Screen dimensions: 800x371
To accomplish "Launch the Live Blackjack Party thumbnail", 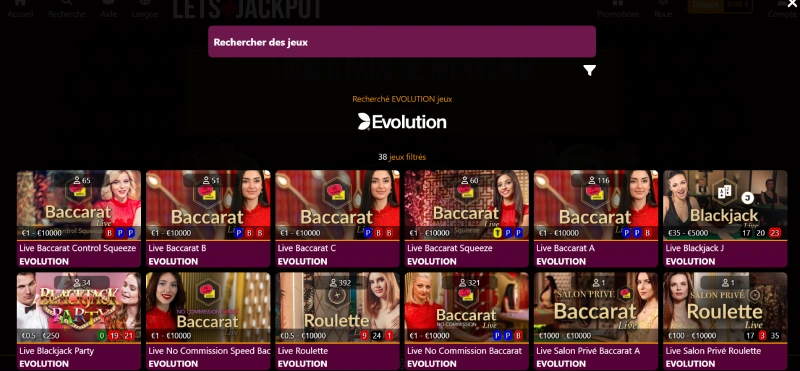I will [x=79, y=307].
